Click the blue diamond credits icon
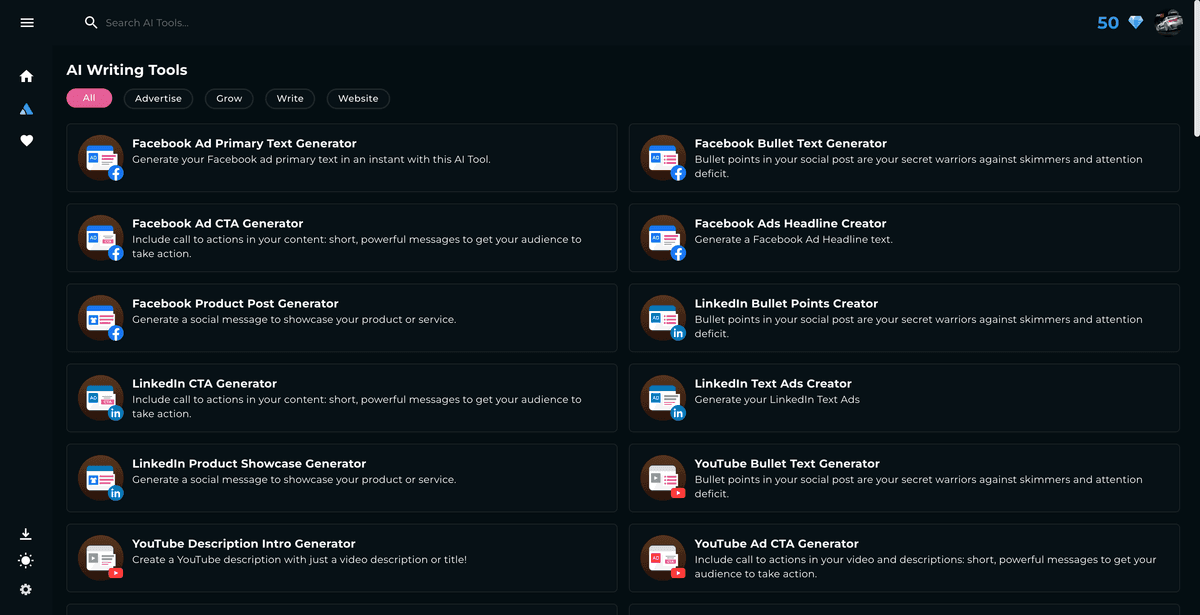Viewport: 1200px width, 615px height. (1135, 22)
